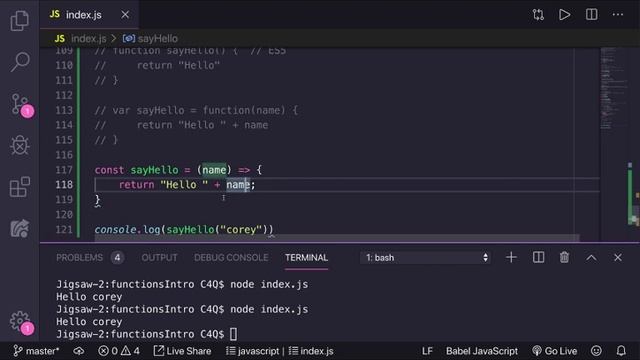
Task: Click the "corey" string on line 121
Action: coord(241,229)
